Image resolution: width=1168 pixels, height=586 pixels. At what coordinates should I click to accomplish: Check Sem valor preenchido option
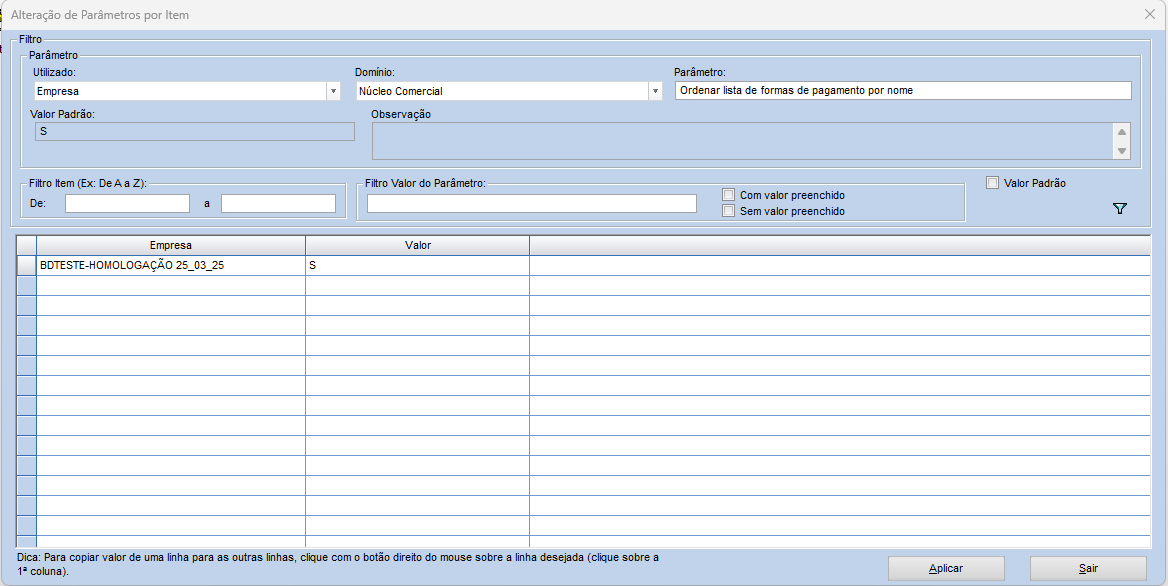[728, 211]
